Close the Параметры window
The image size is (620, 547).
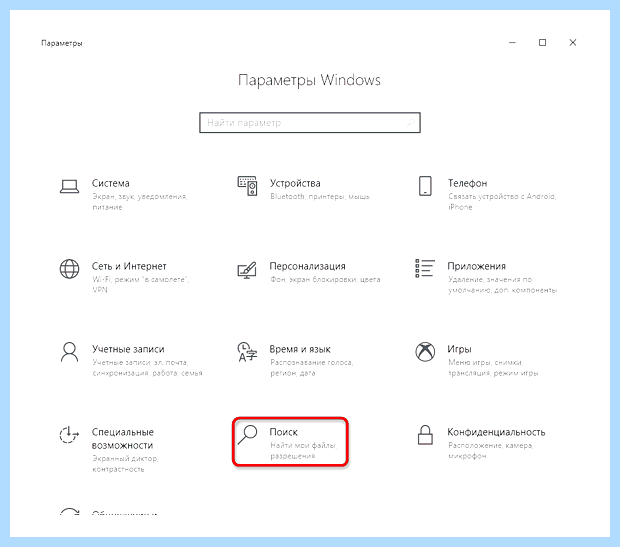click(573, 42)
